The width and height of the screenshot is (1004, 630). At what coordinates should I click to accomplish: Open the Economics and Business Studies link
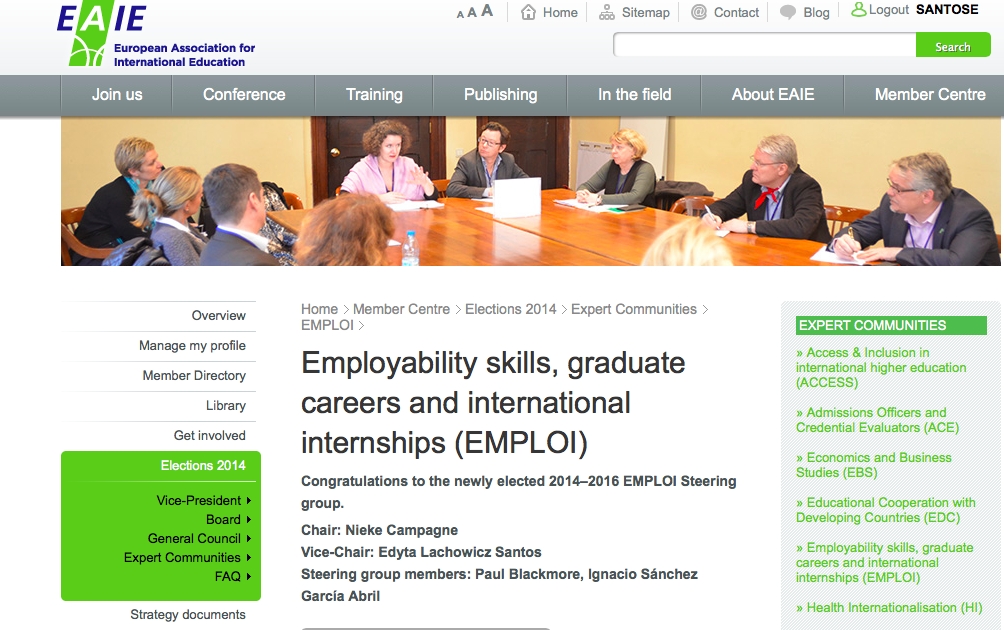tap(873, 465)
